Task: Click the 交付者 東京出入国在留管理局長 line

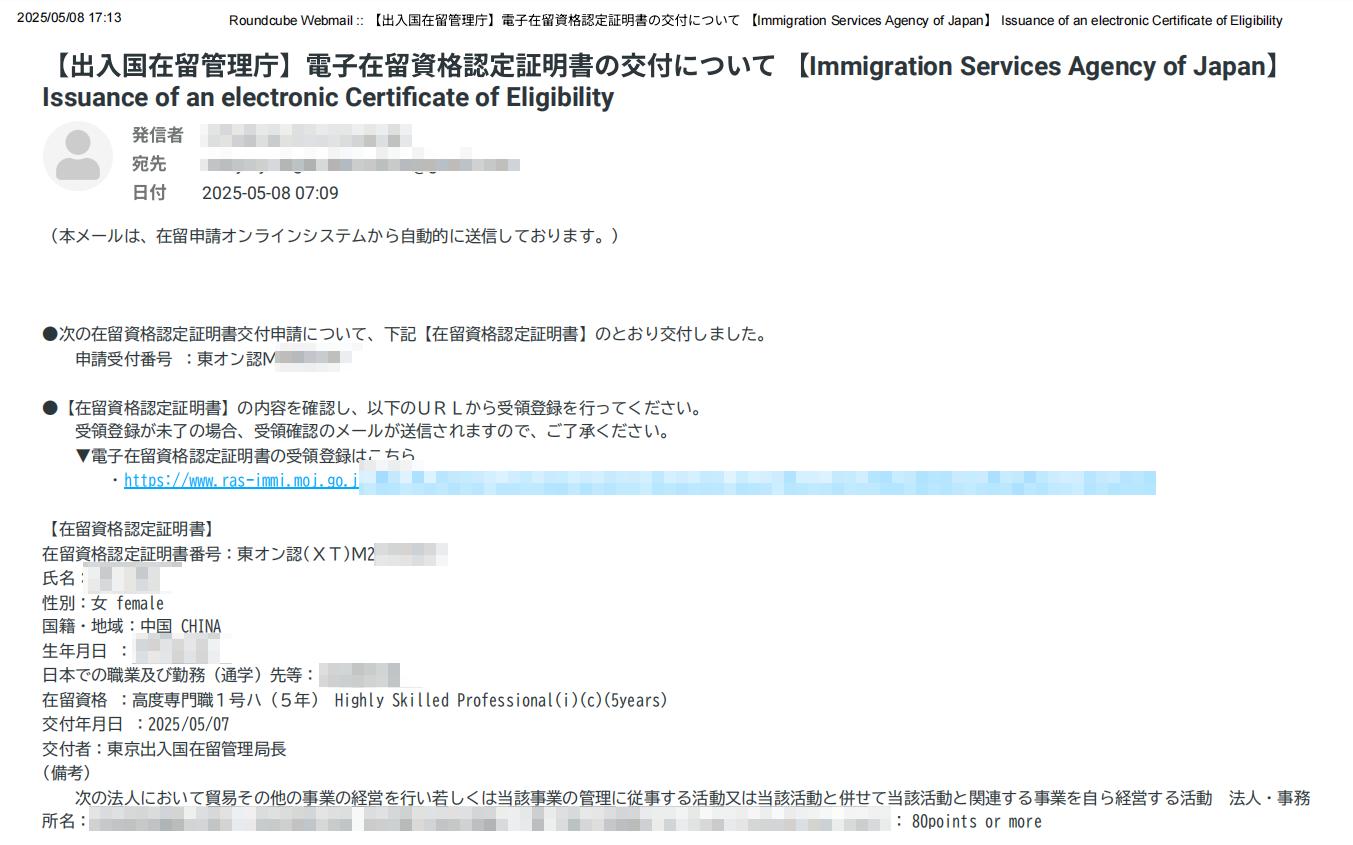Action: pyautogui.click(x=164, y=749)
